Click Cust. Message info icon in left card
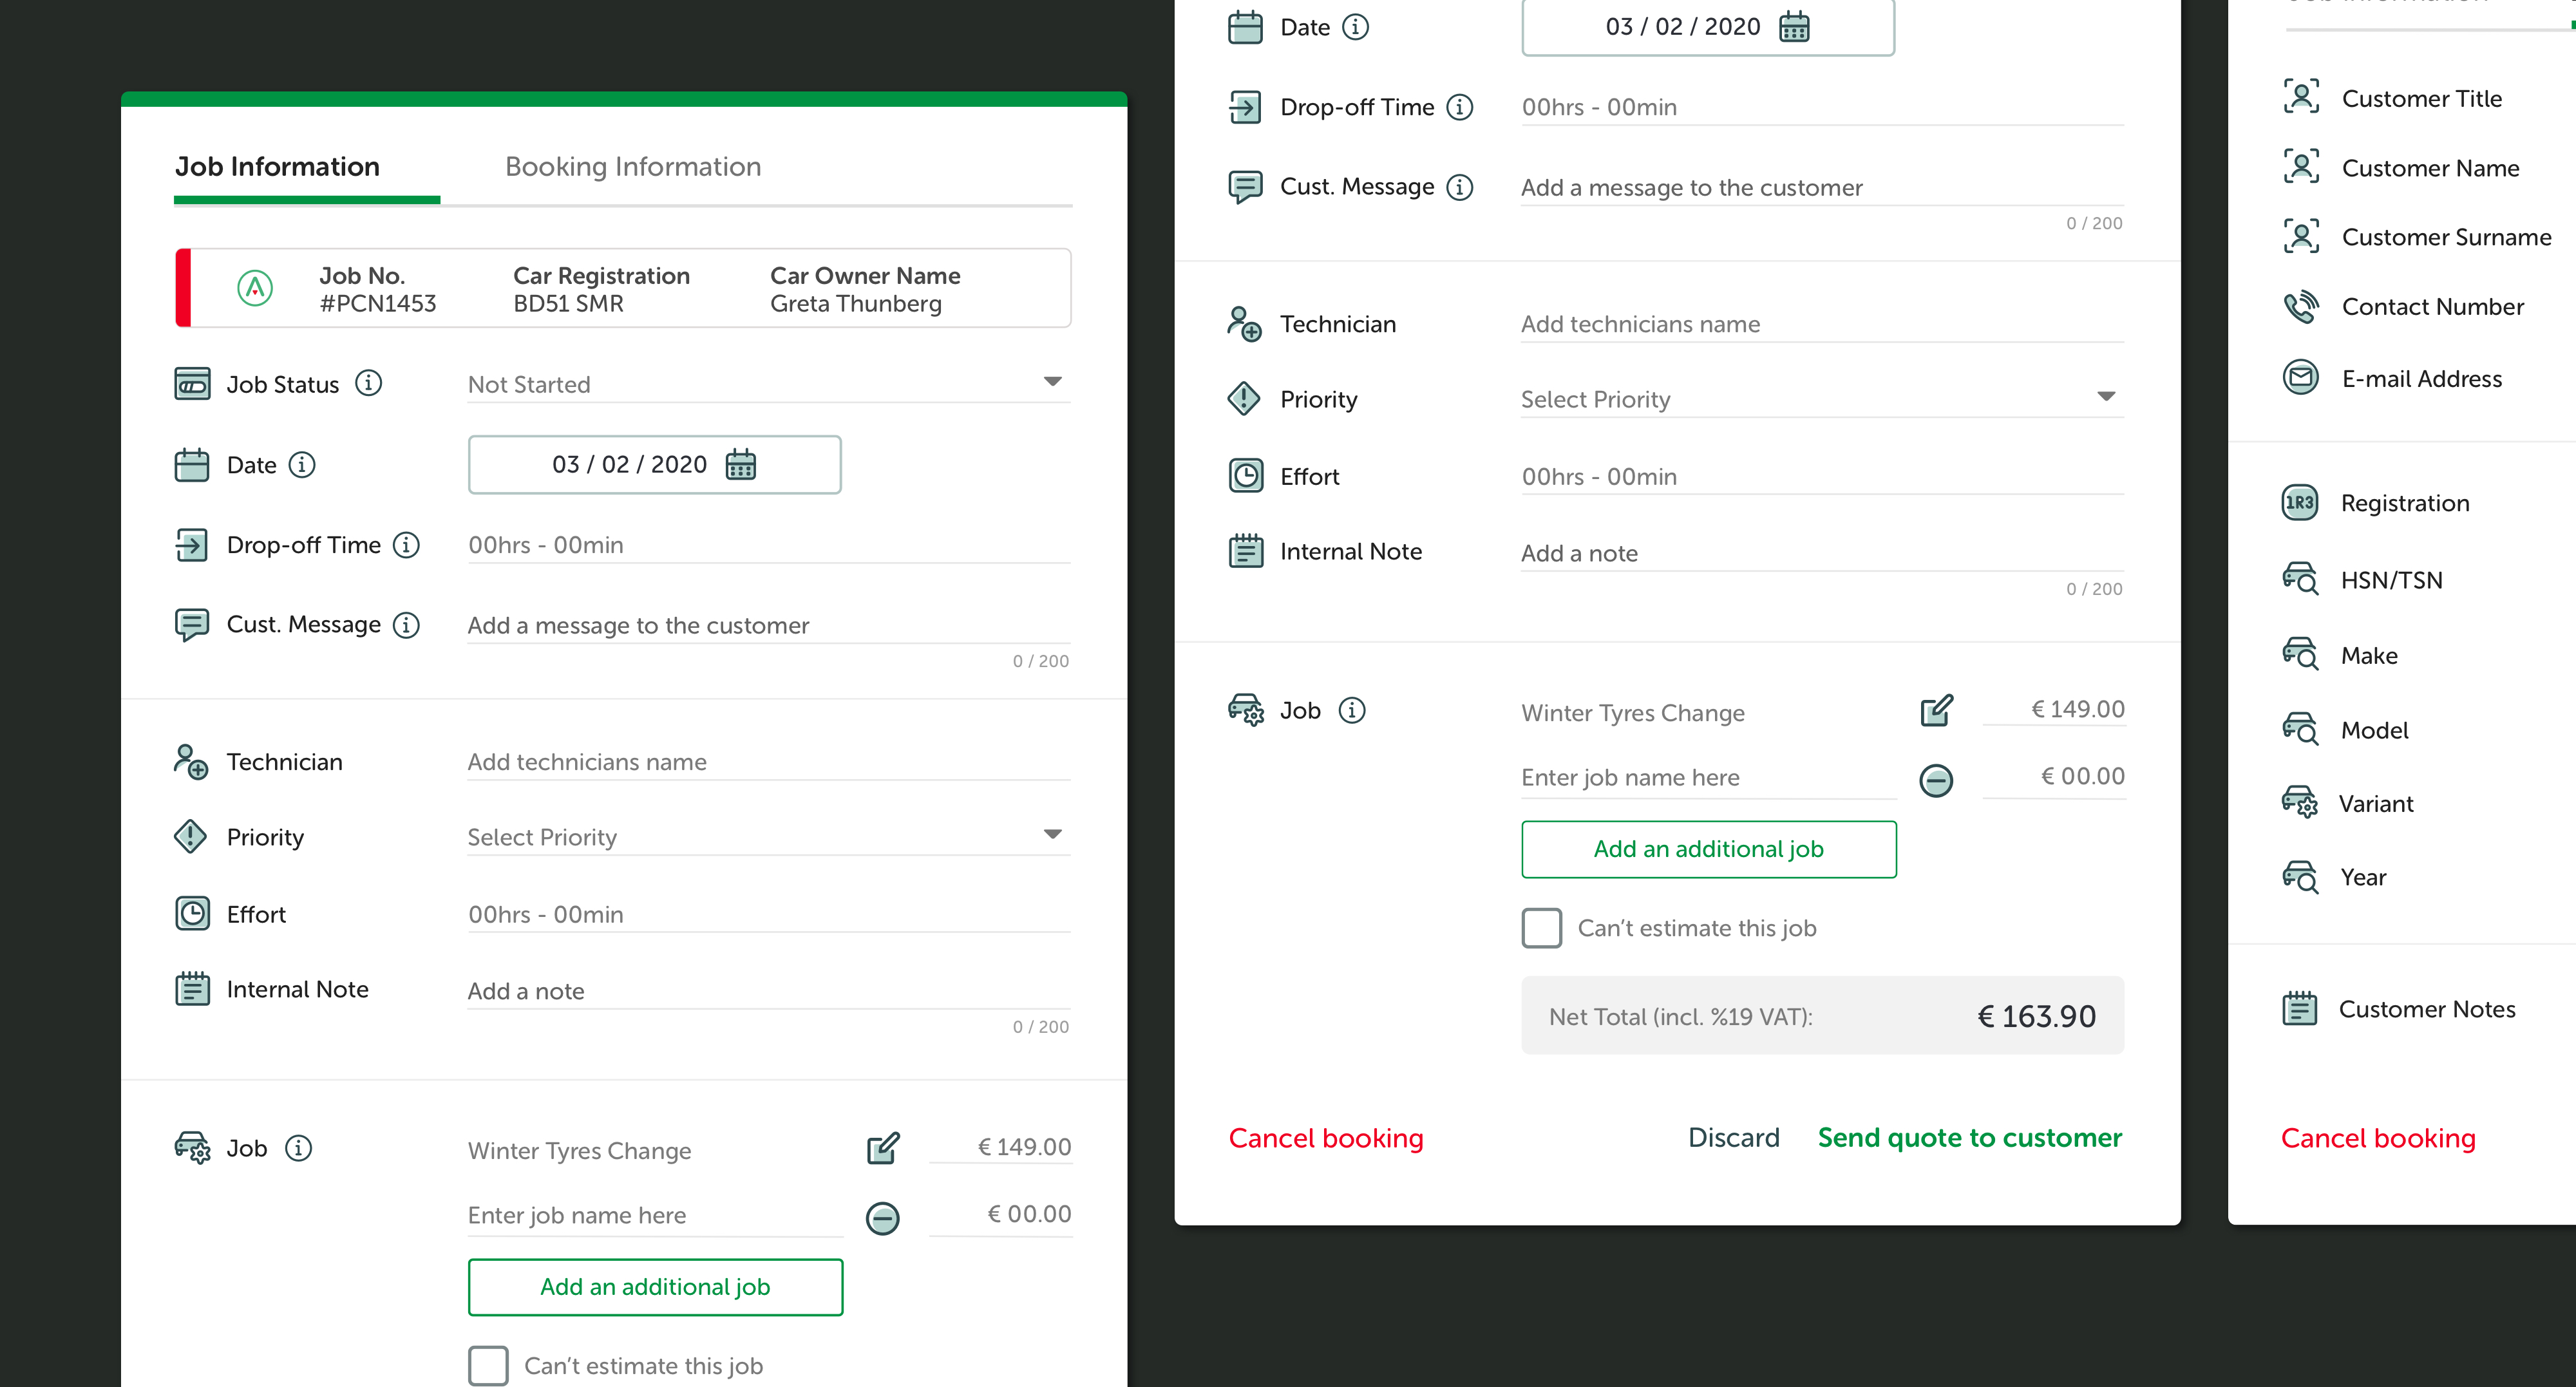 coord(406,624)
